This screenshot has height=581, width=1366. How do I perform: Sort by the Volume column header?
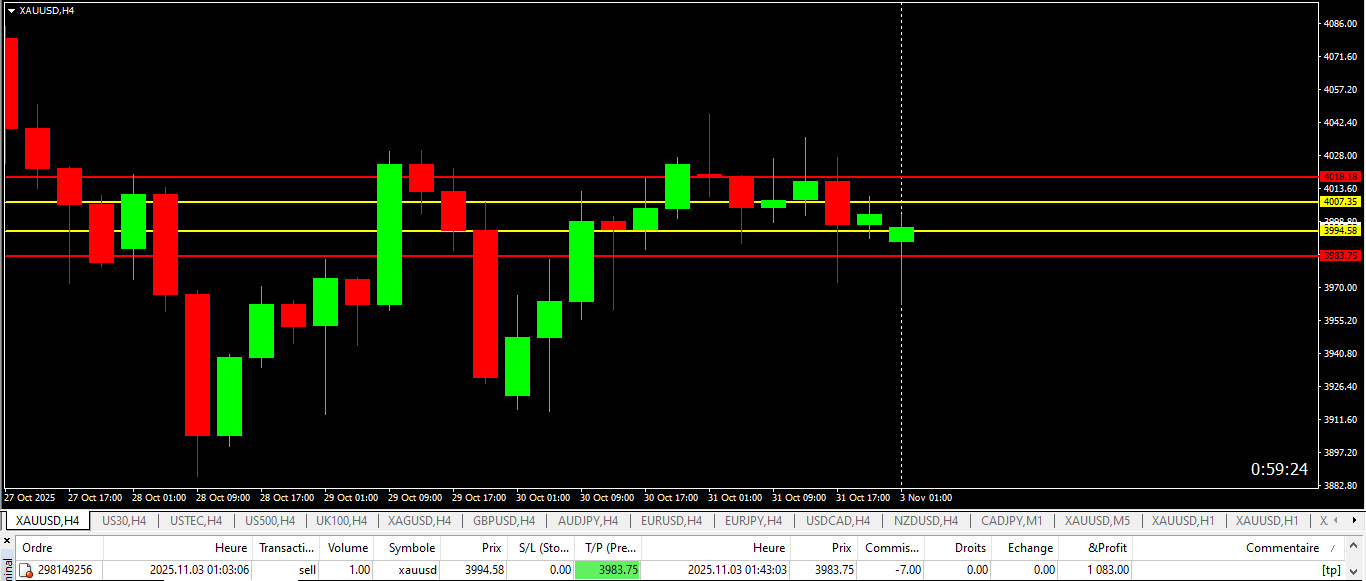point(347,548)
